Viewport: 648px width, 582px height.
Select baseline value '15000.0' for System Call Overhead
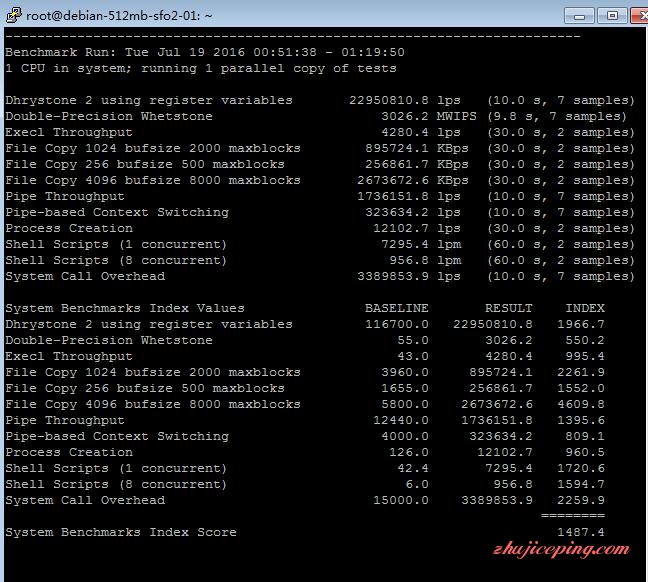click(x=401, y=501)
